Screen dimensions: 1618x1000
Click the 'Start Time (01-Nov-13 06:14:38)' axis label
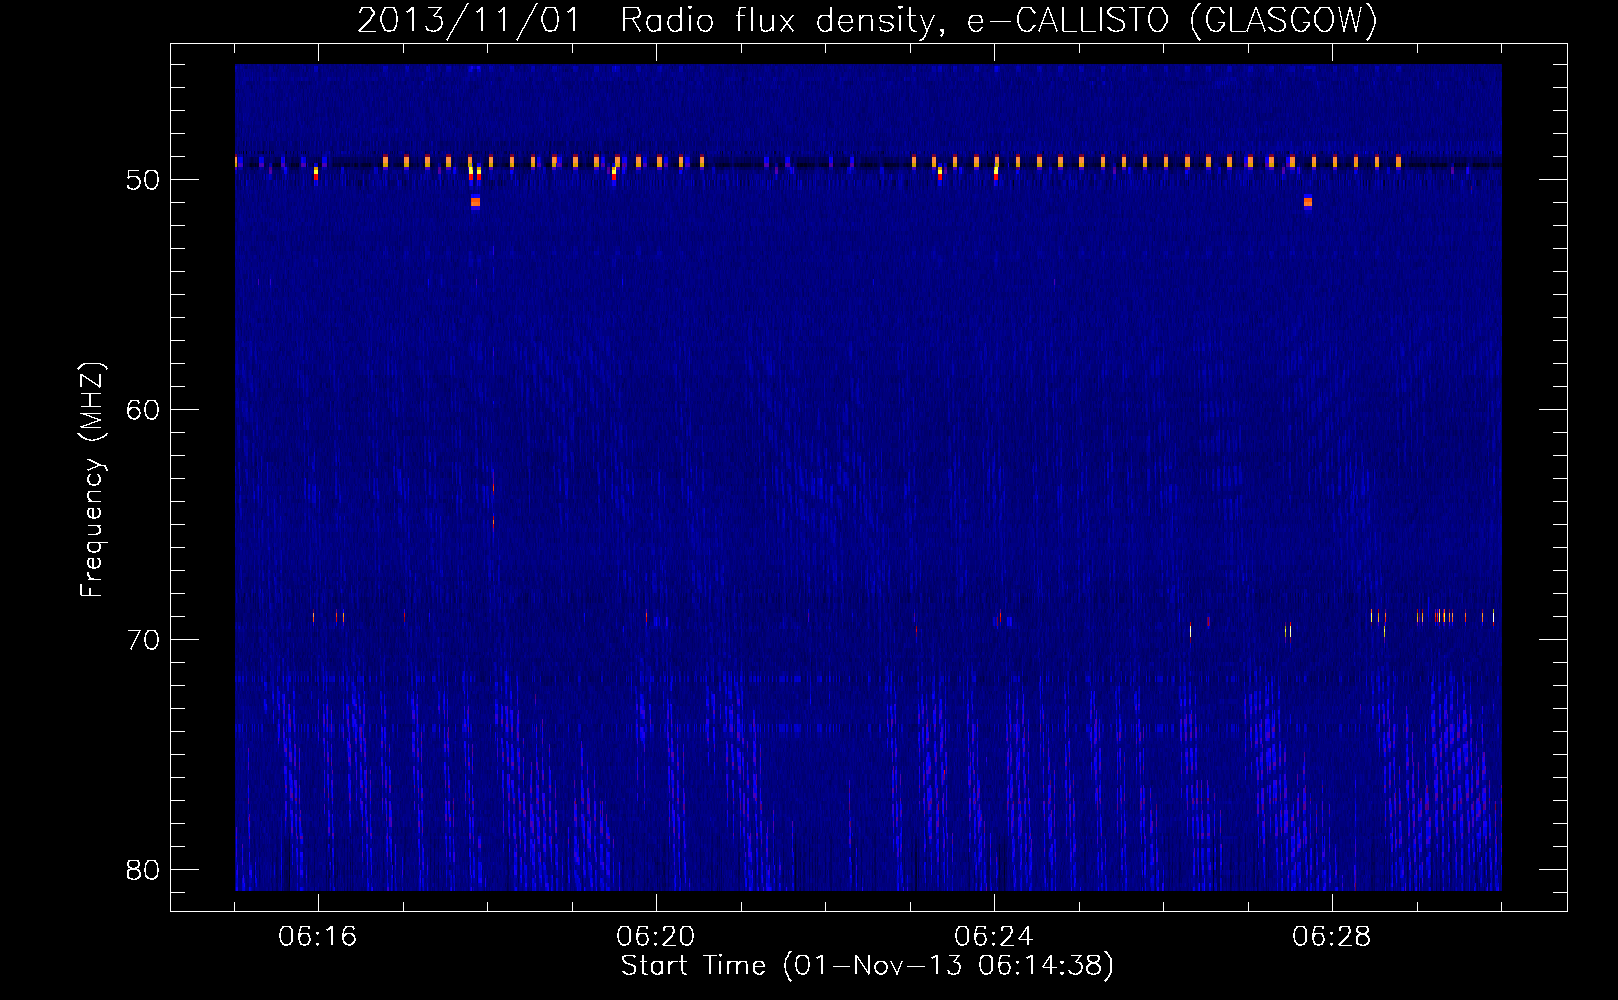coord(867,966)
